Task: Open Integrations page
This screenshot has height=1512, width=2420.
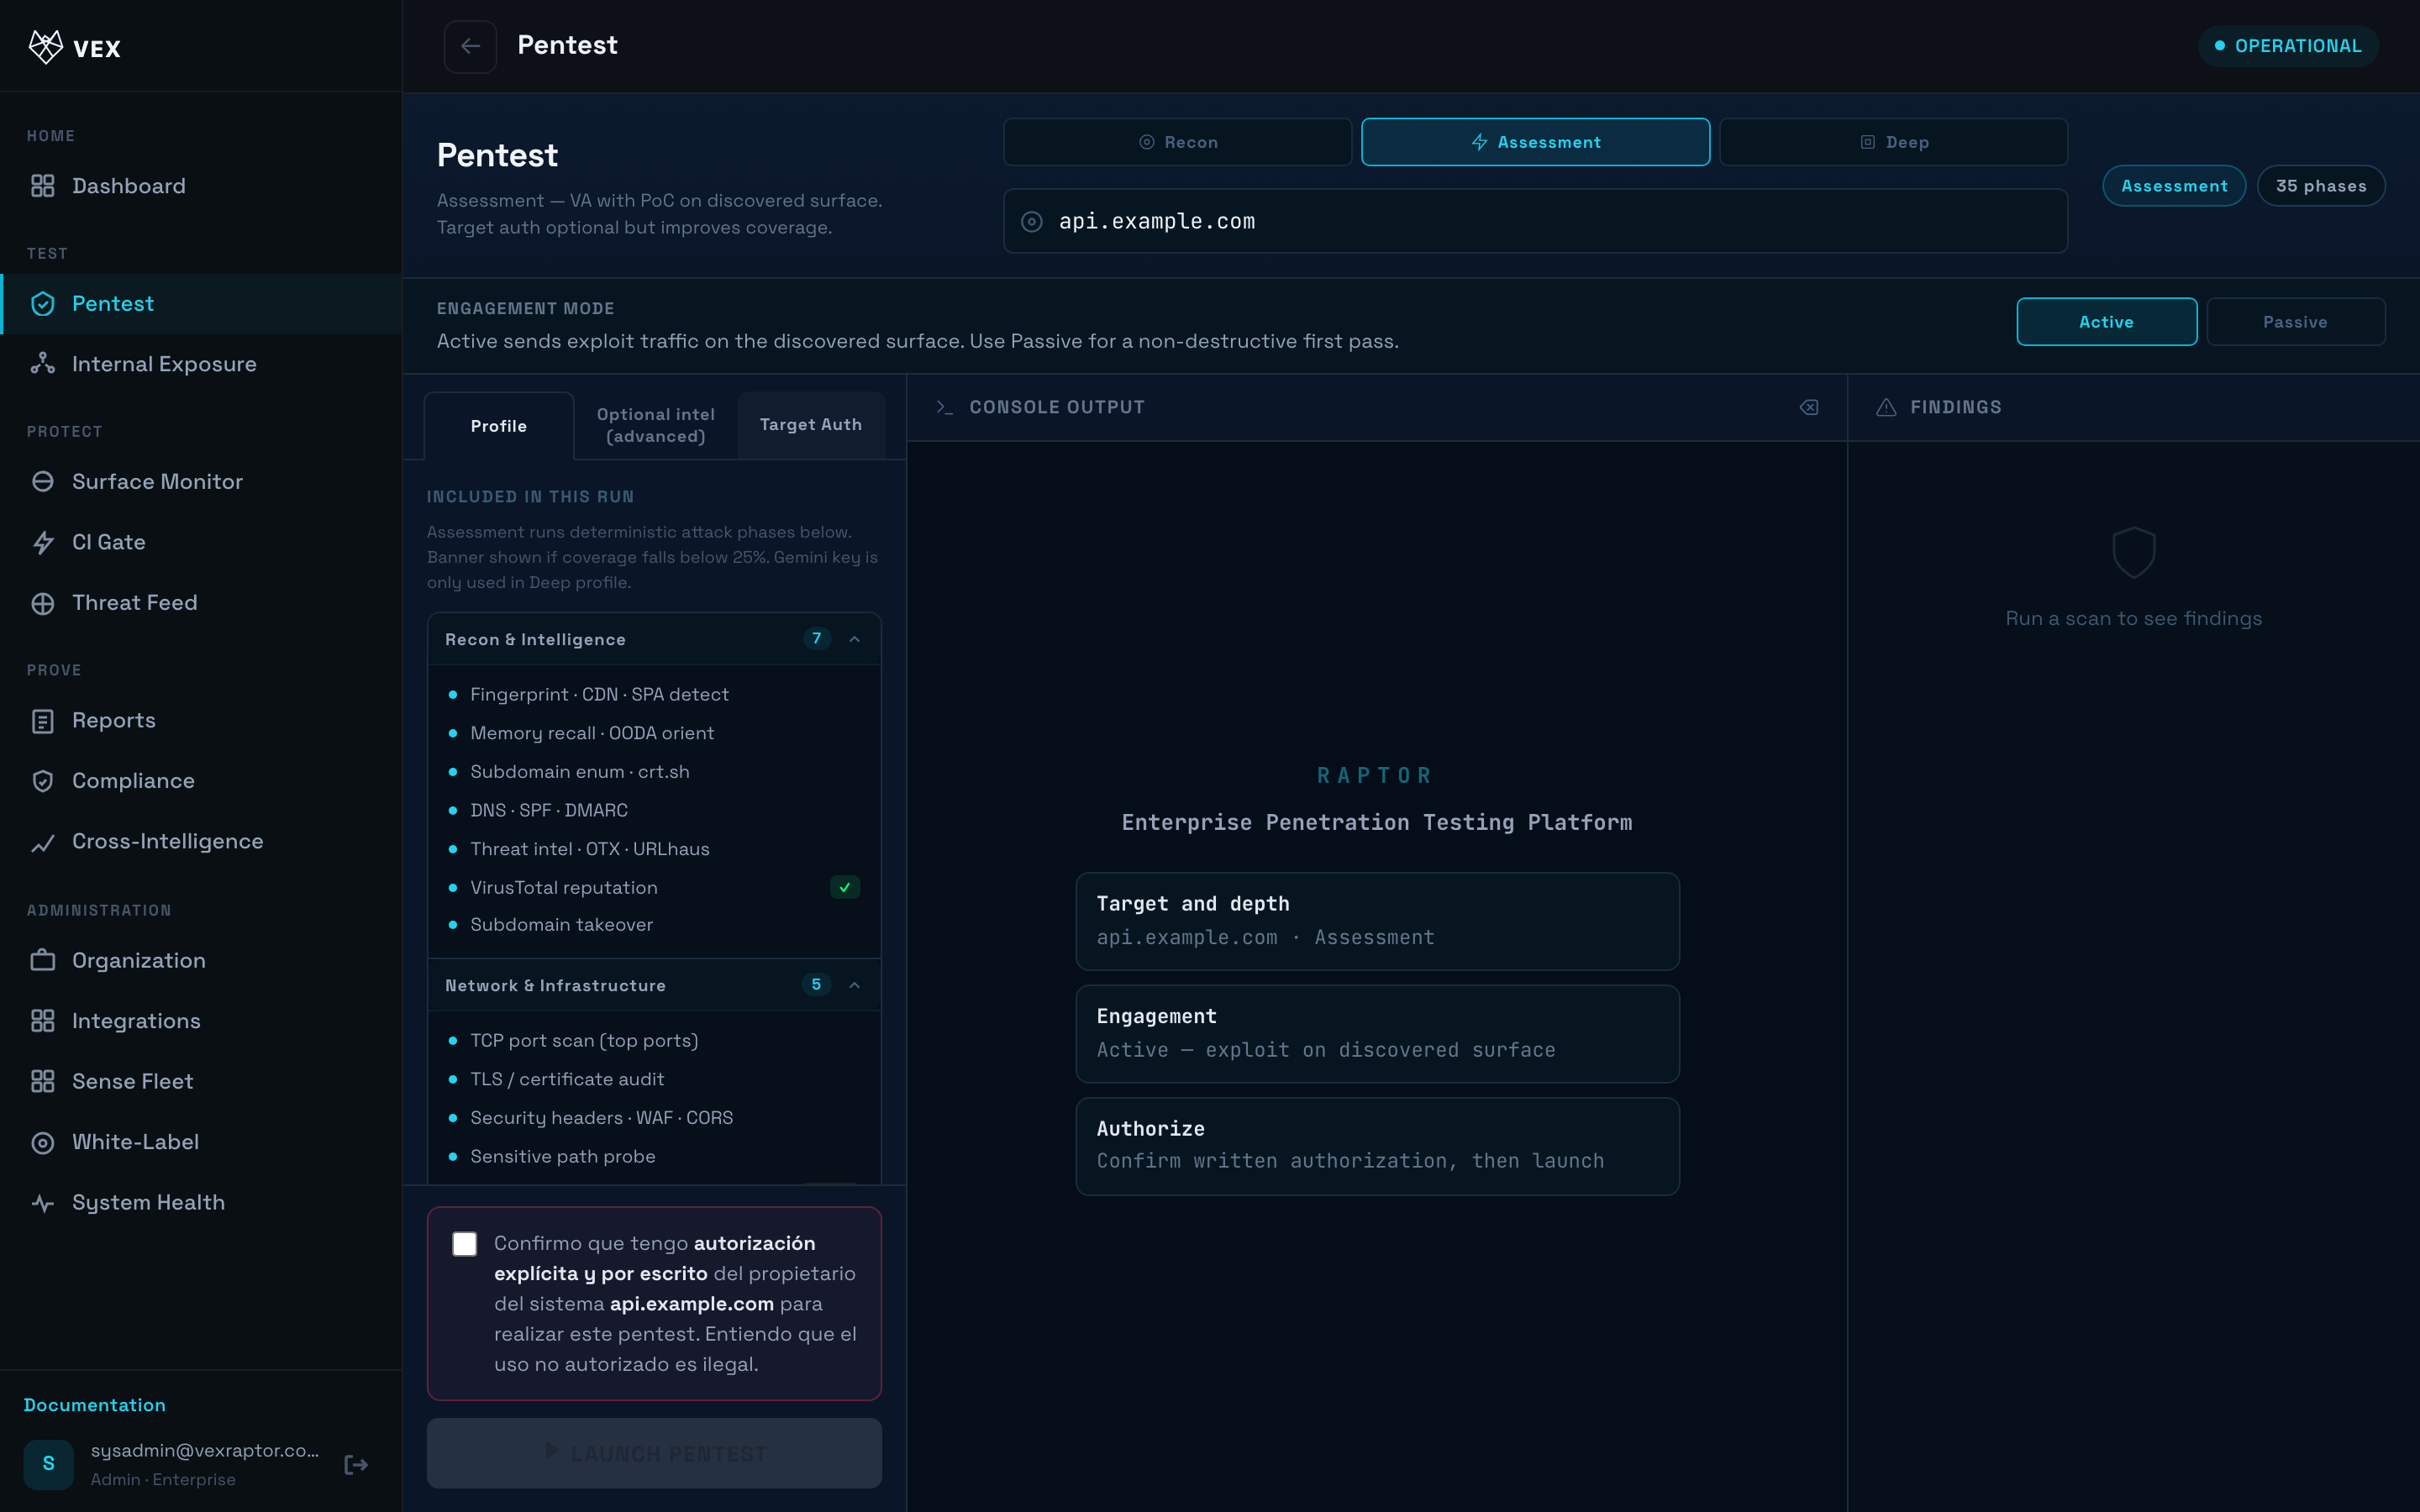Action: click(201, 1021)
